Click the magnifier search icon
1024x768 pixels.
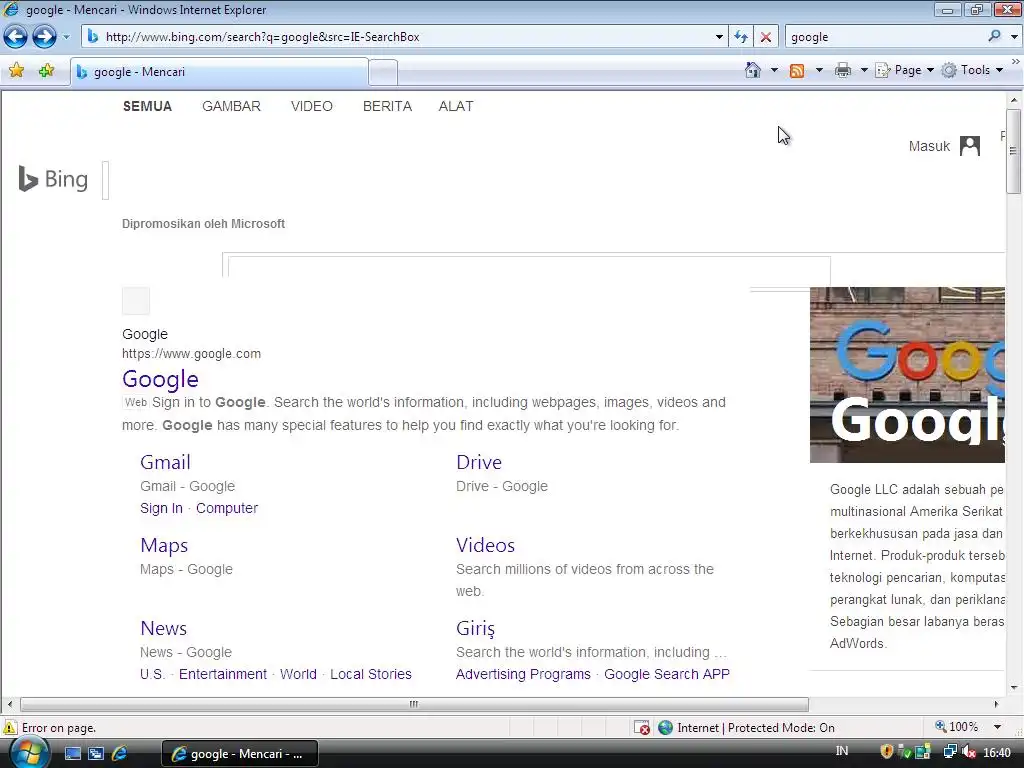pyautogui.click(x=994, y=37)
